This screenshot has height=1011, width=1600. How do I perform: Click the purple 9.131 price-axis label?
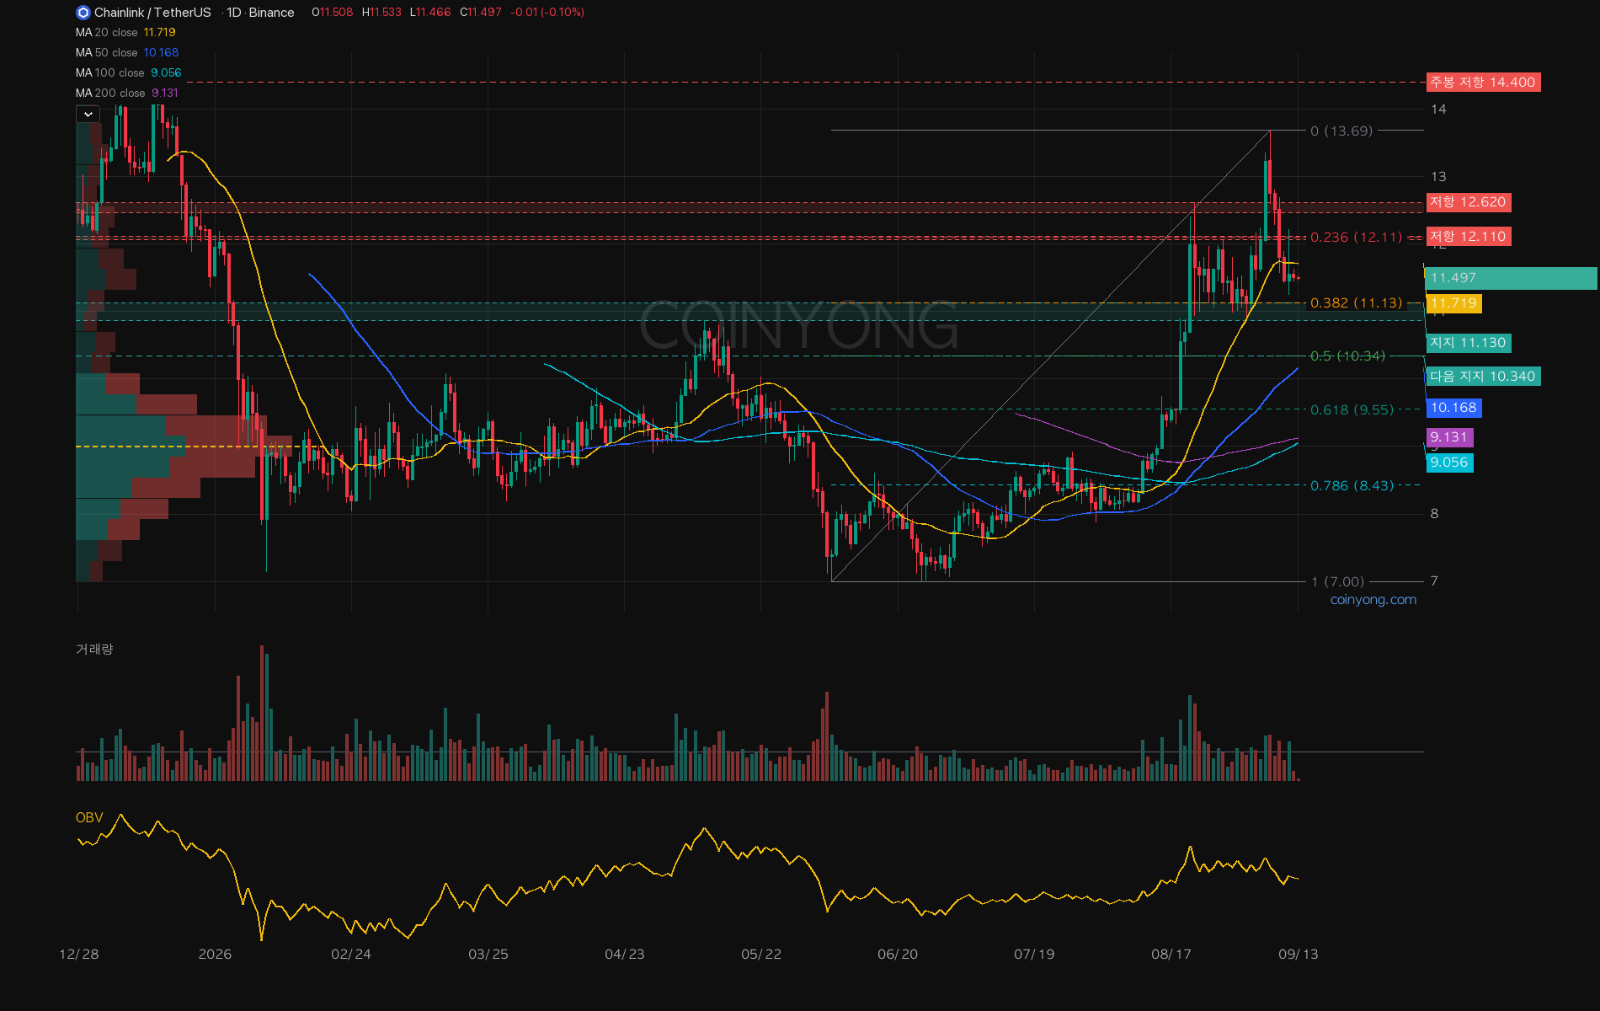tap(1449, 437)
